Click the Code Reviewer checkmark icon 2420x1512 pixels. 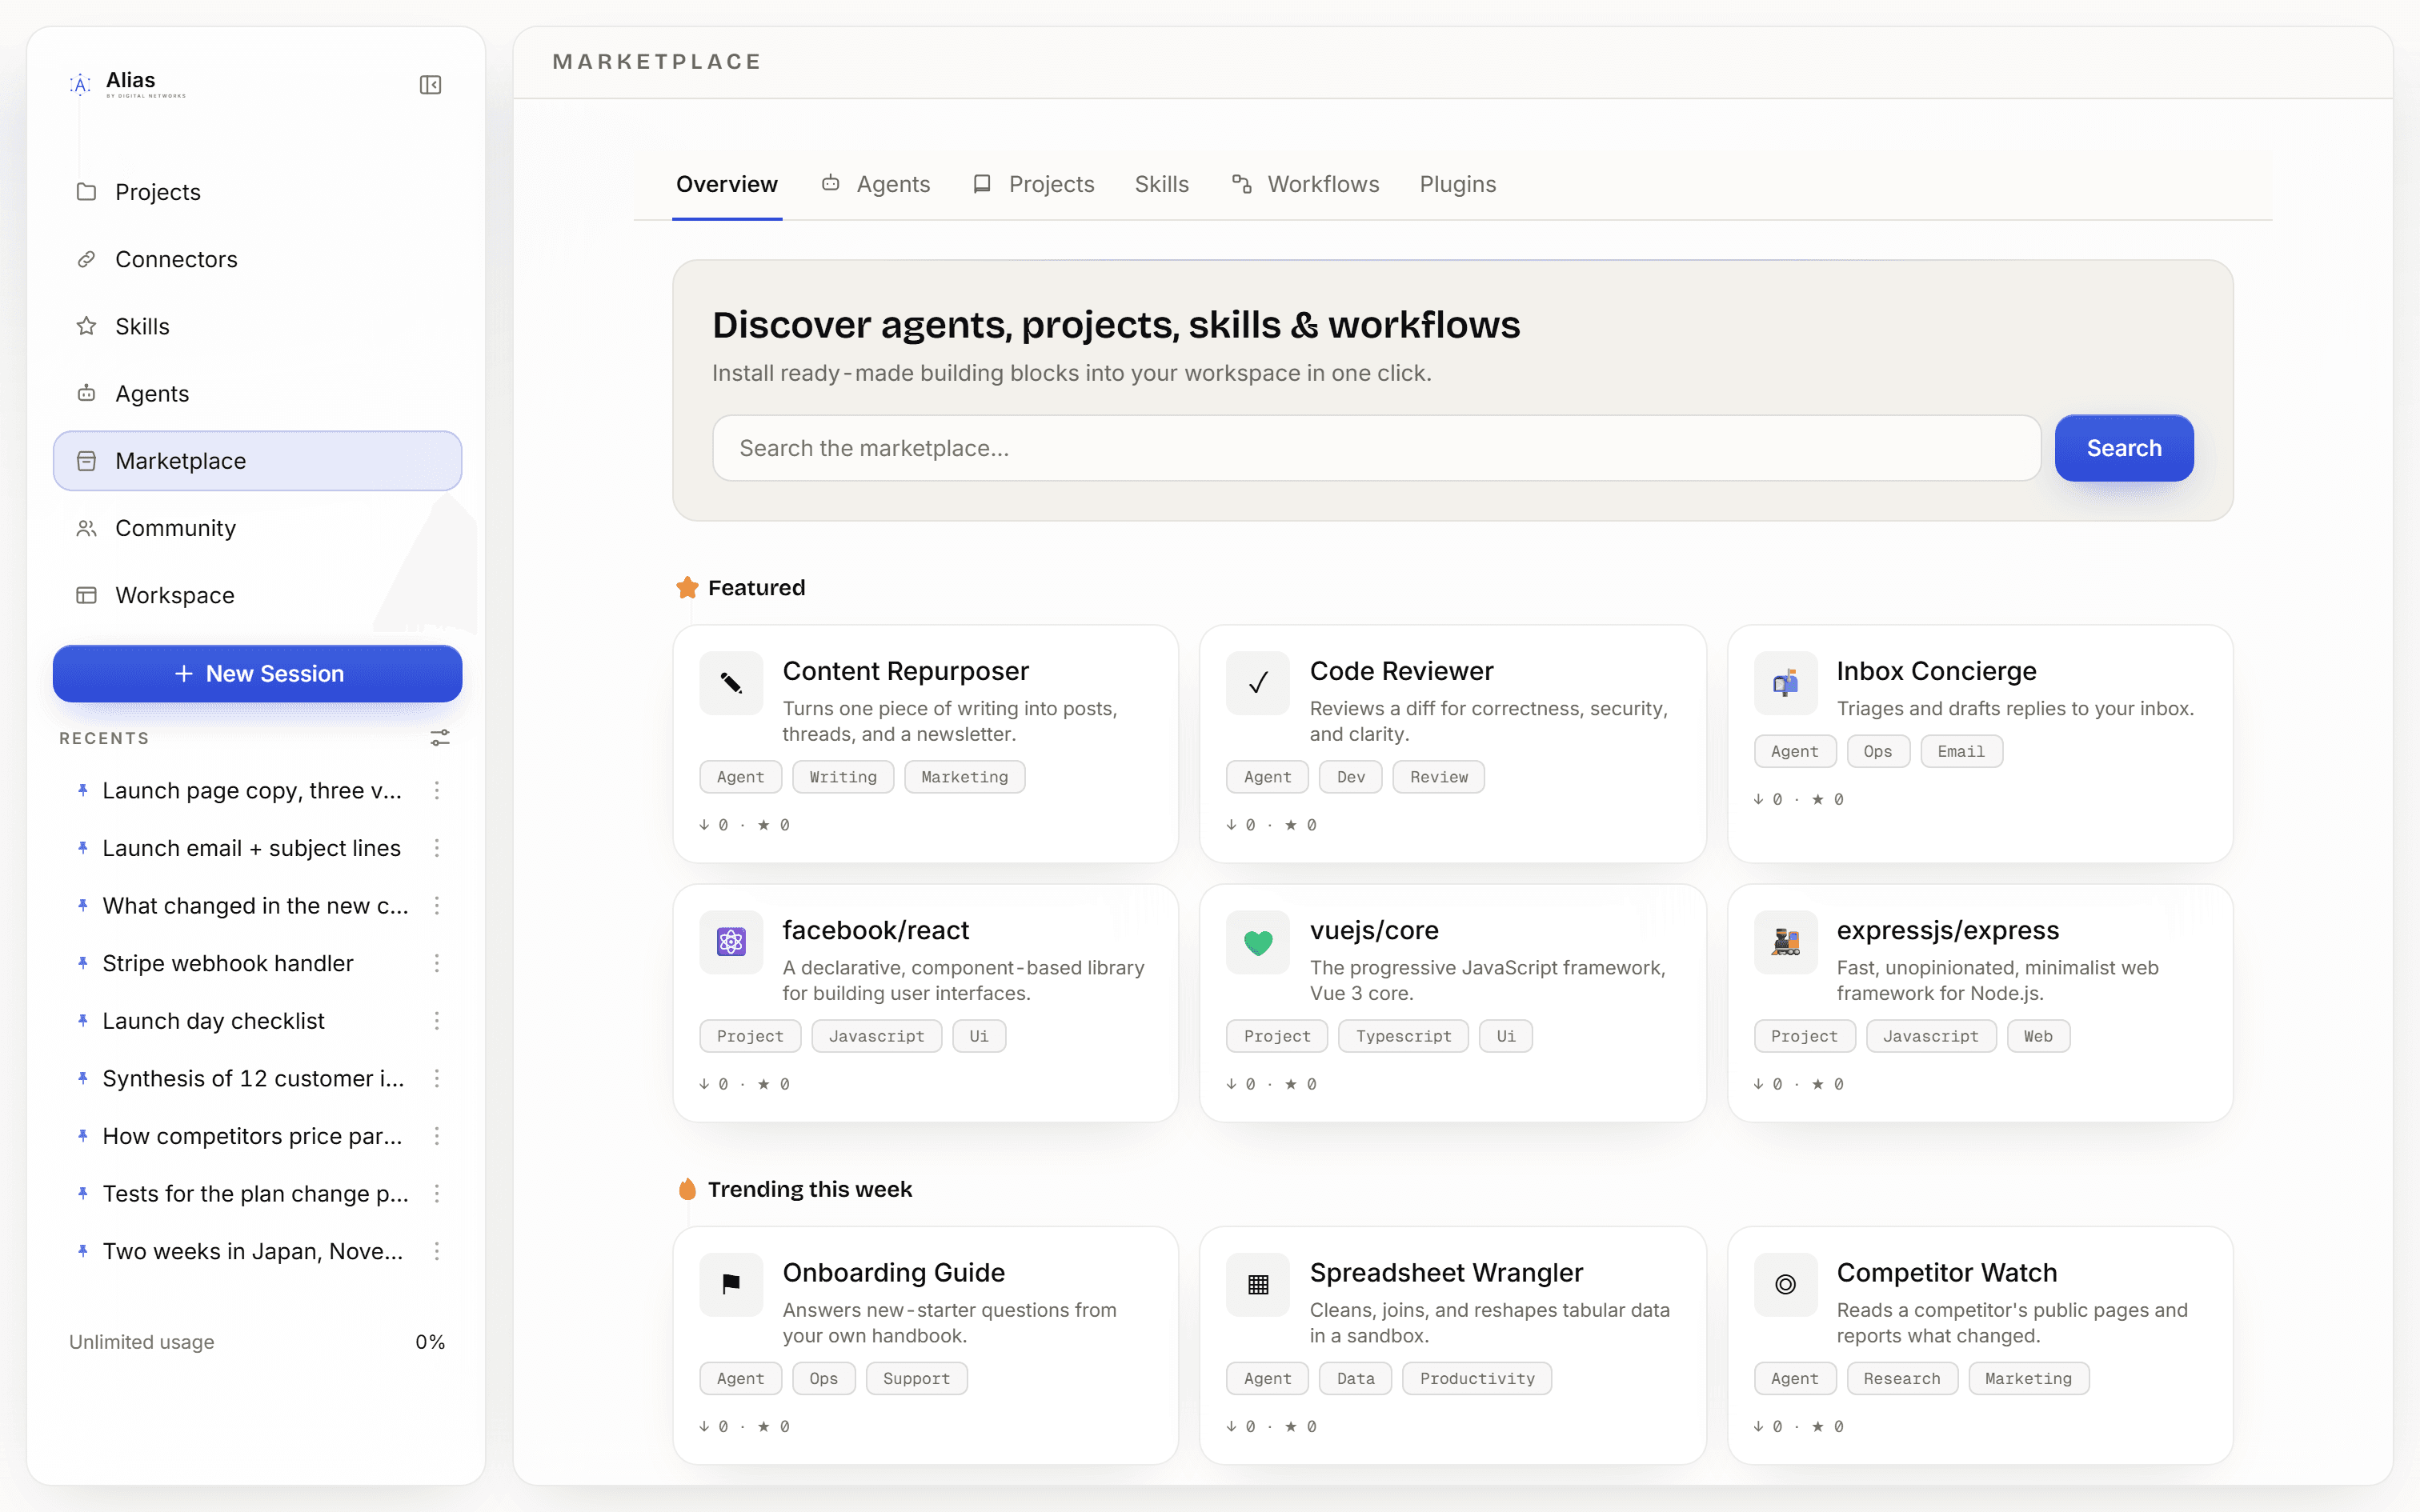click(x=1258, y=683)
